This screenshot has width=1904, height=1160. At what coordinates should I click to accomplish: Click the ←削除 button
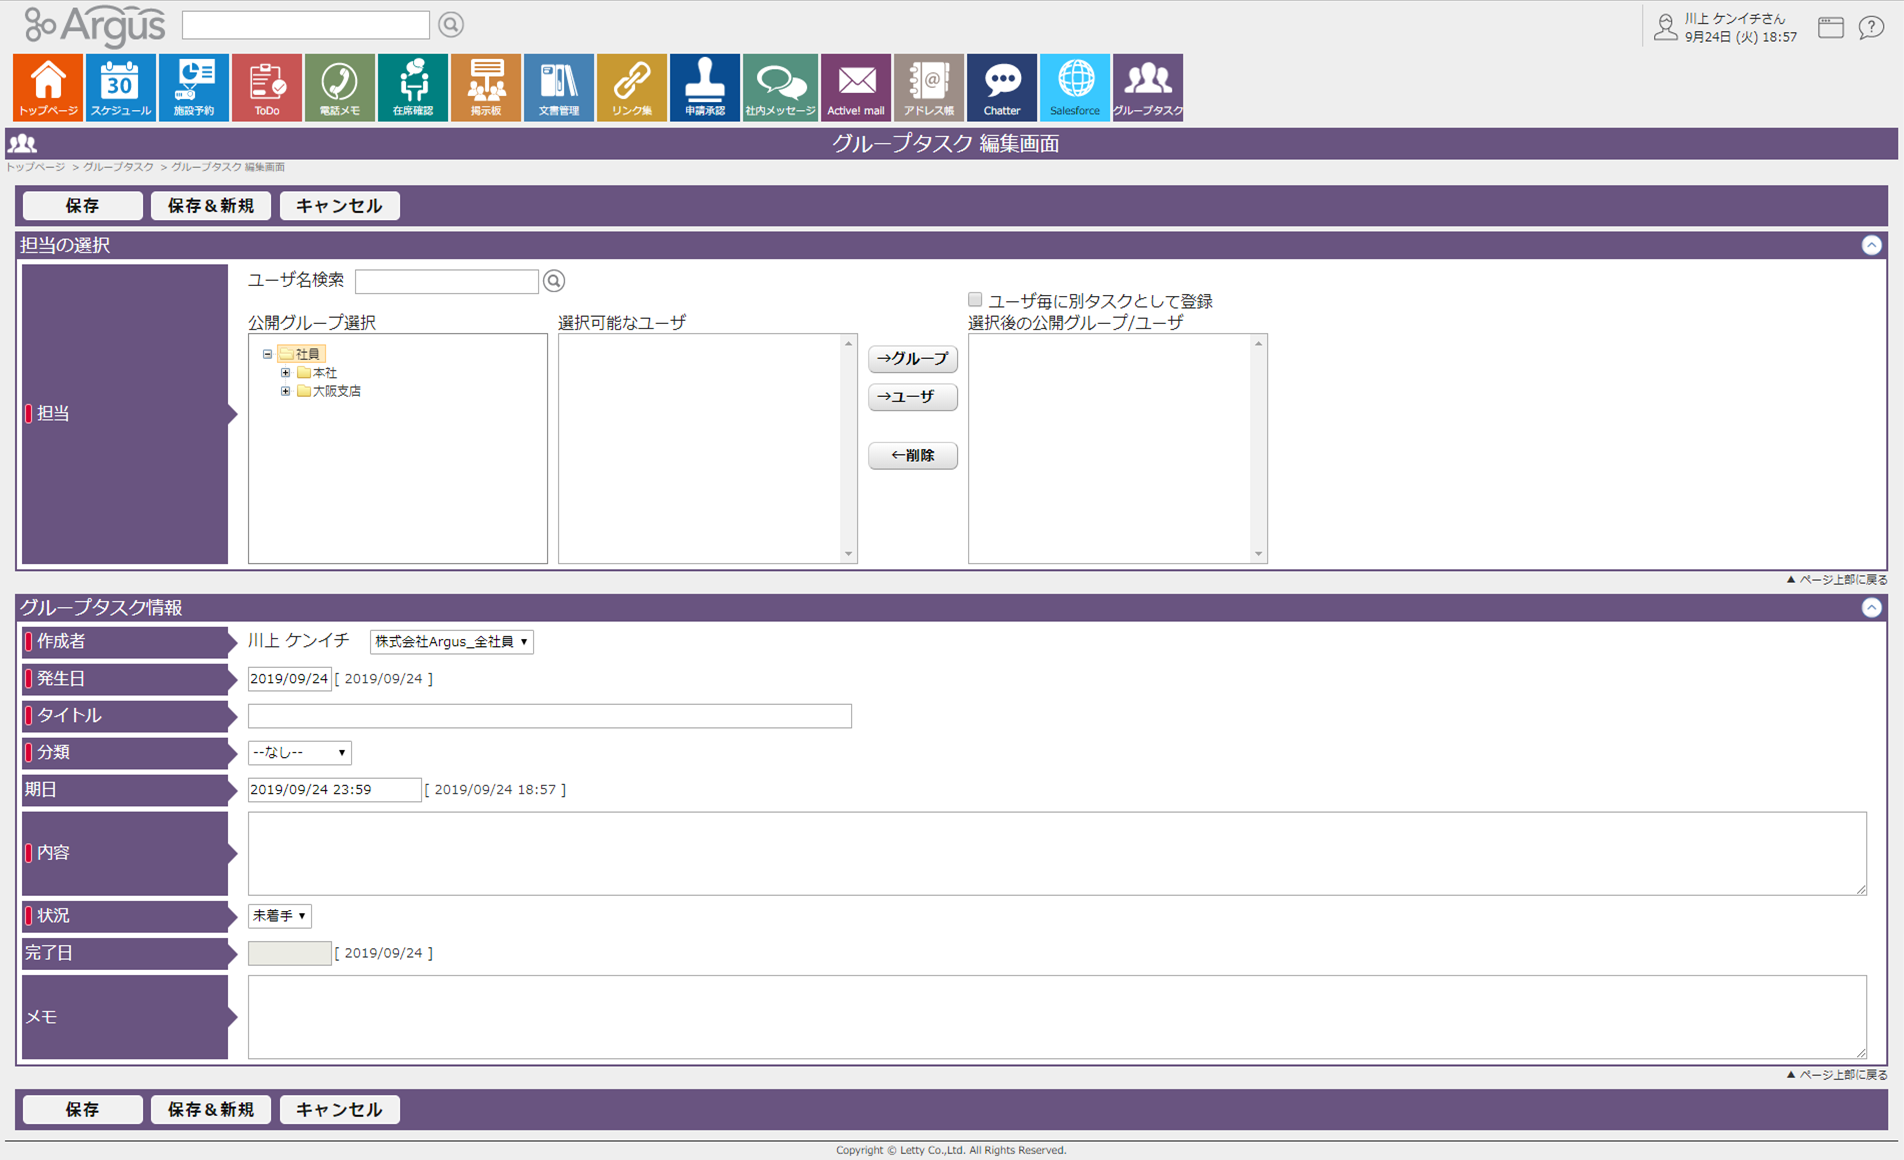(912, 455)
